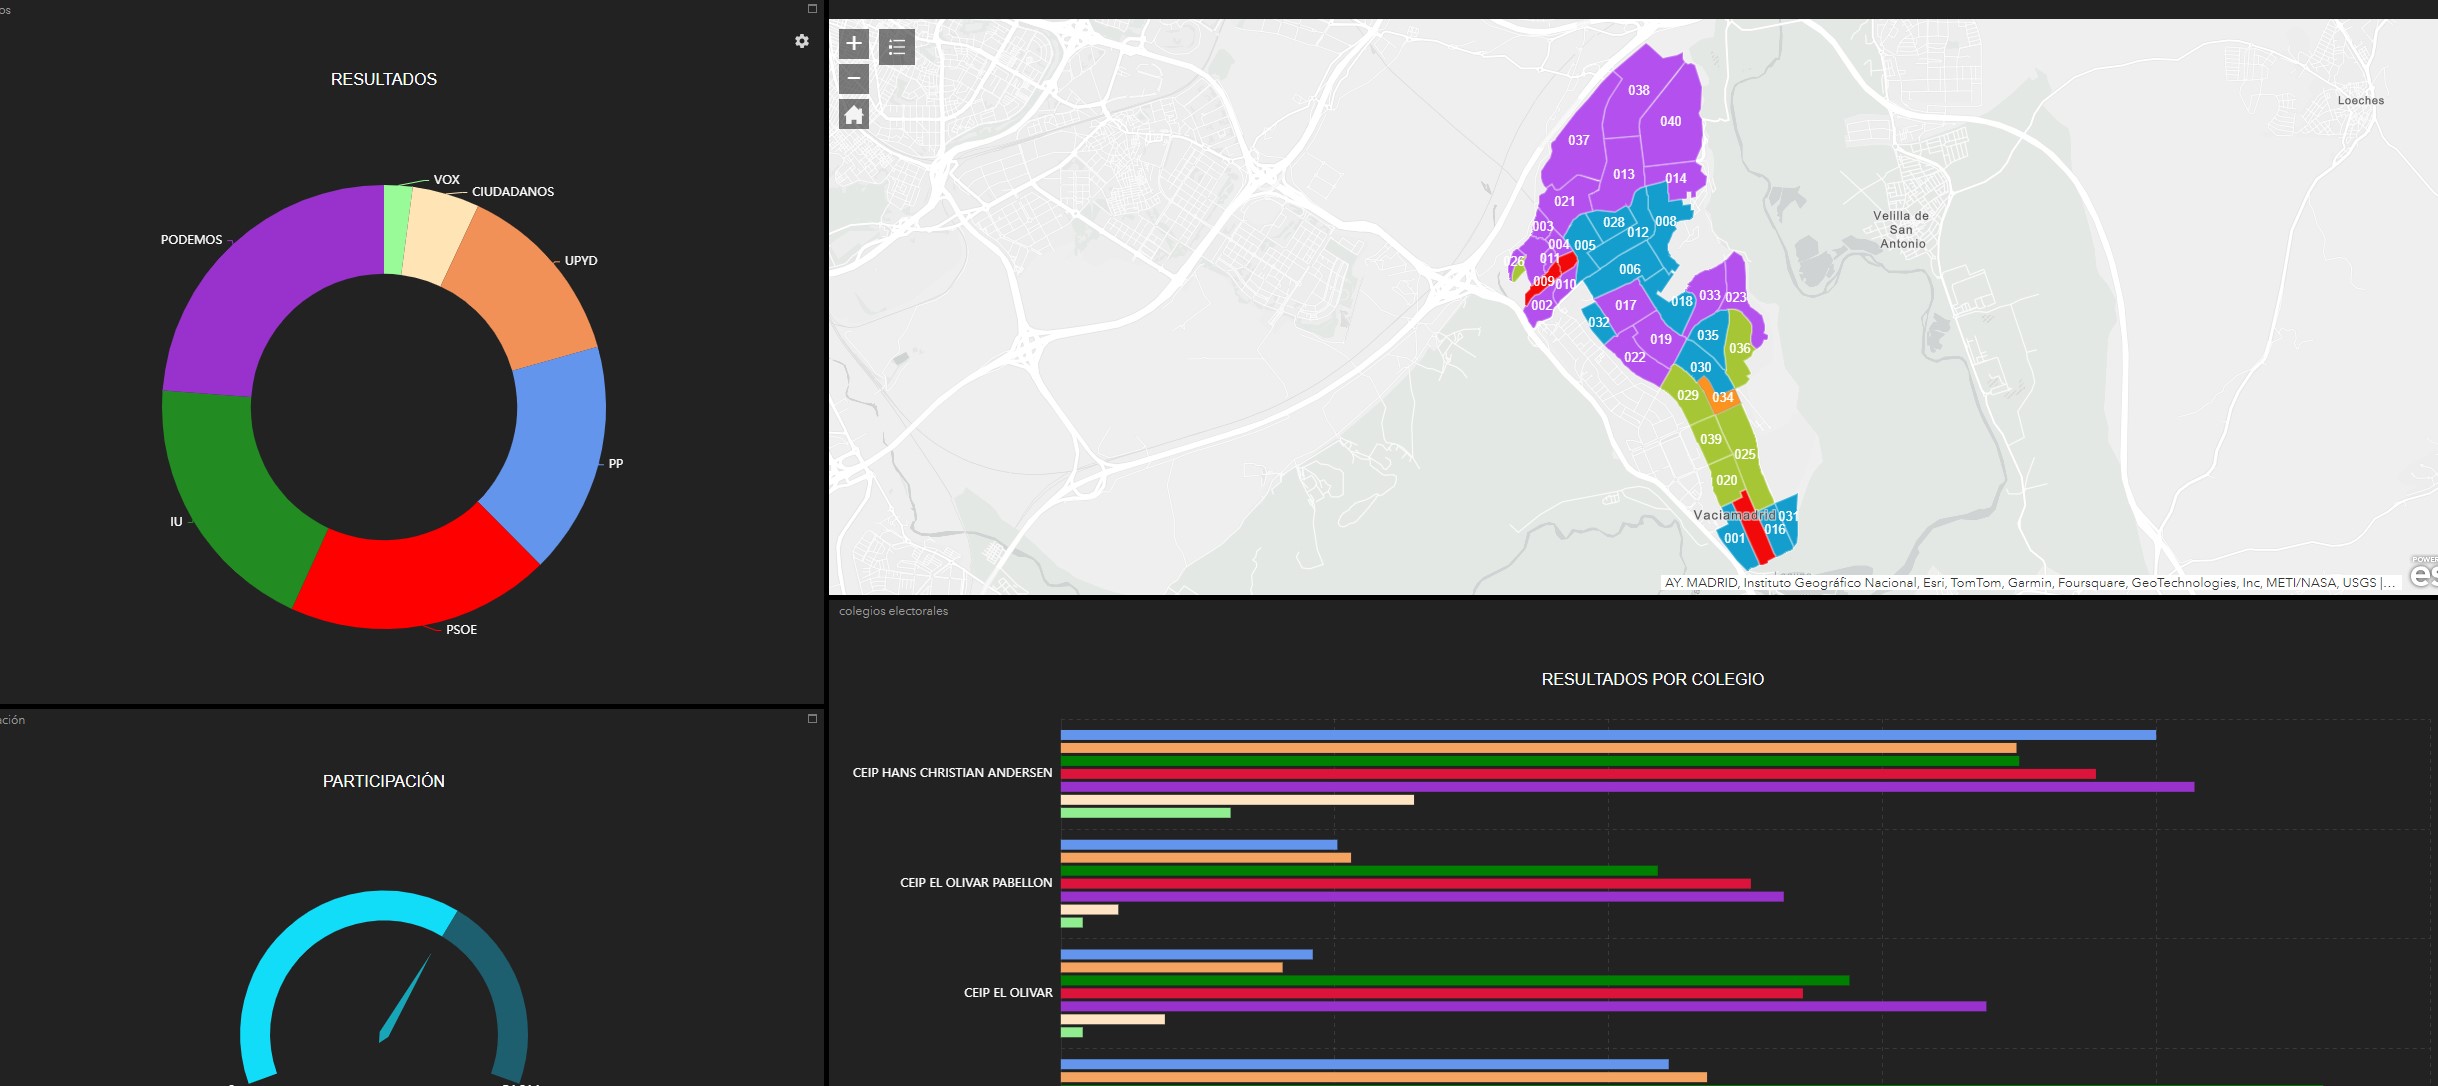
Task: Select green district 039 on the map
Action: tap(1711, 439)
